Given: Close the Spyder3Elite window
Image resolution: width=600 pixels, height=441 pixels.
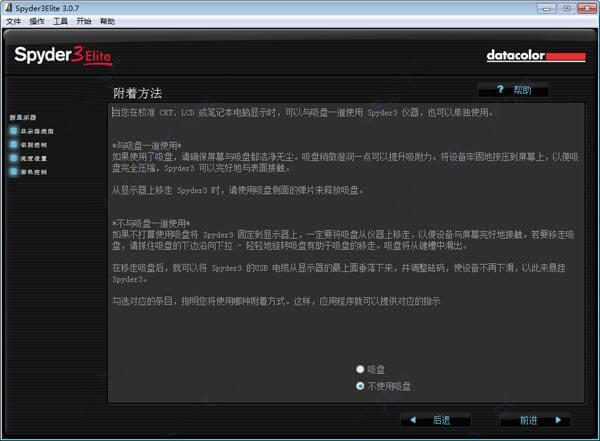Looking at the screenshot, I should pos(587,8).
